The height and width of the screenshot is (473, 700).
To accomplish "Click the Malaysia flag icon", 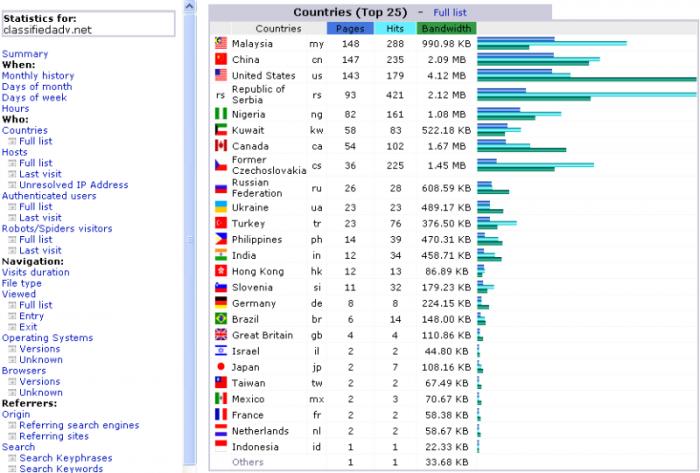I will 221,43.
